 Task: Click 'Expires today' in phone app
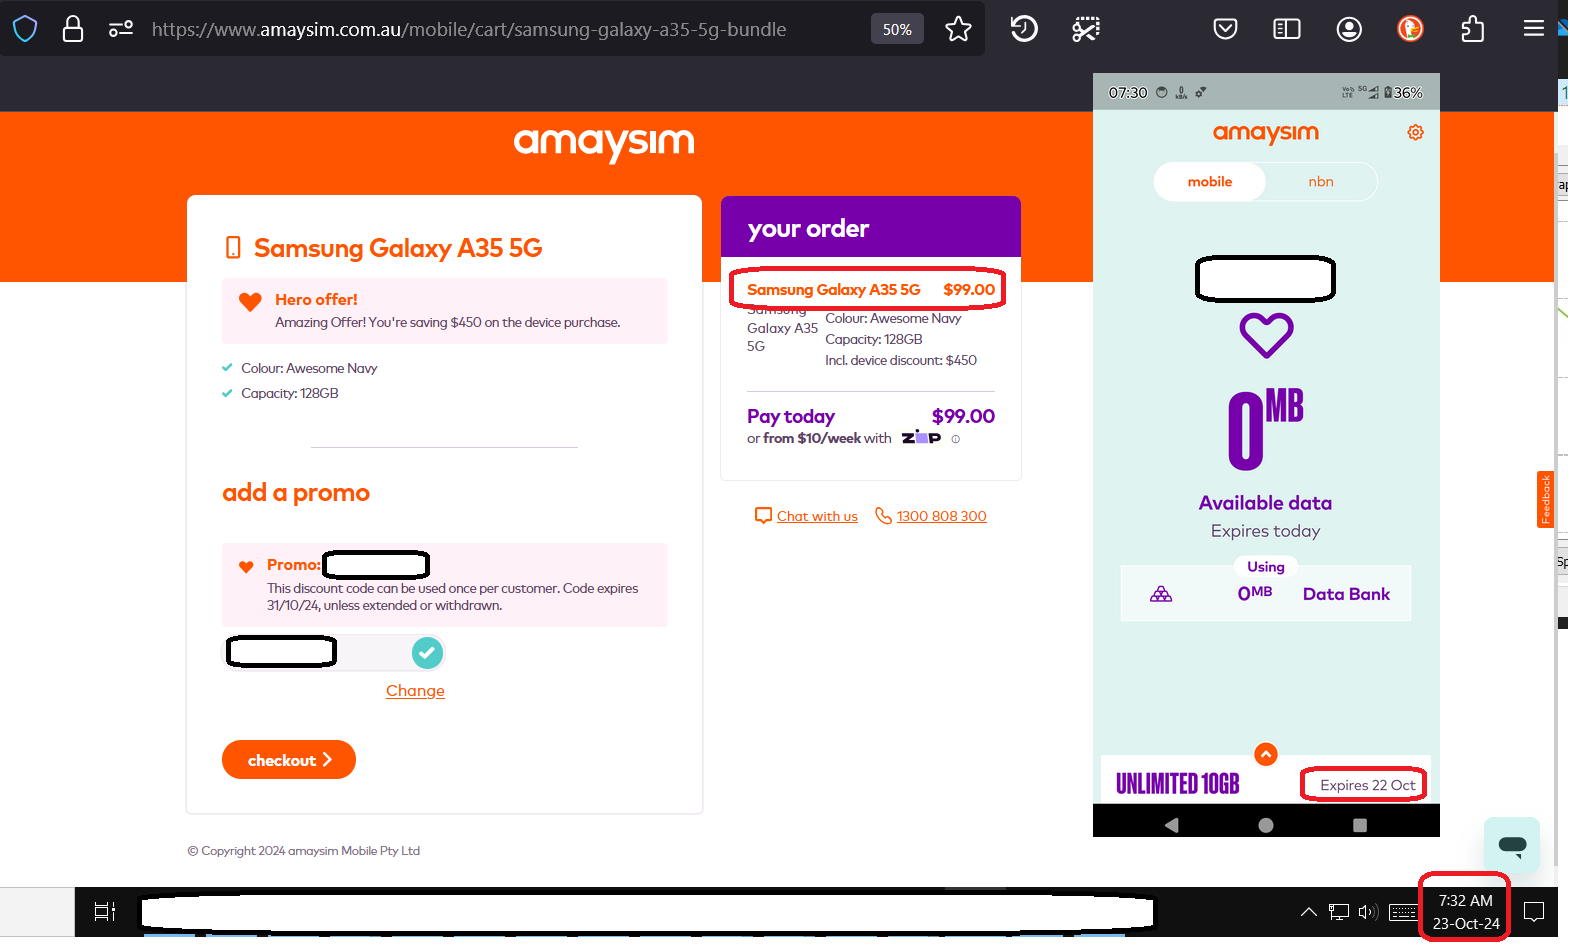1265,531
